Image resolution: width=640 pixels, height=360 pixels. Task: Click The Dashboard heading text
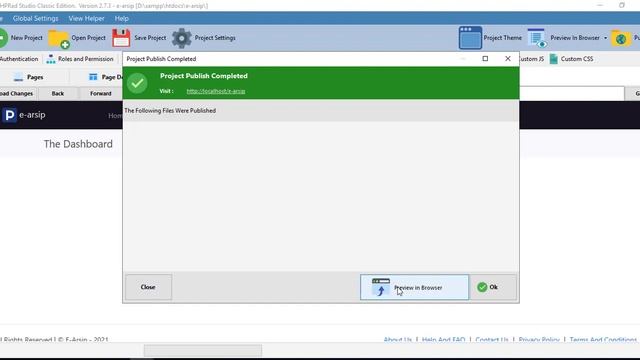point(78,144)
